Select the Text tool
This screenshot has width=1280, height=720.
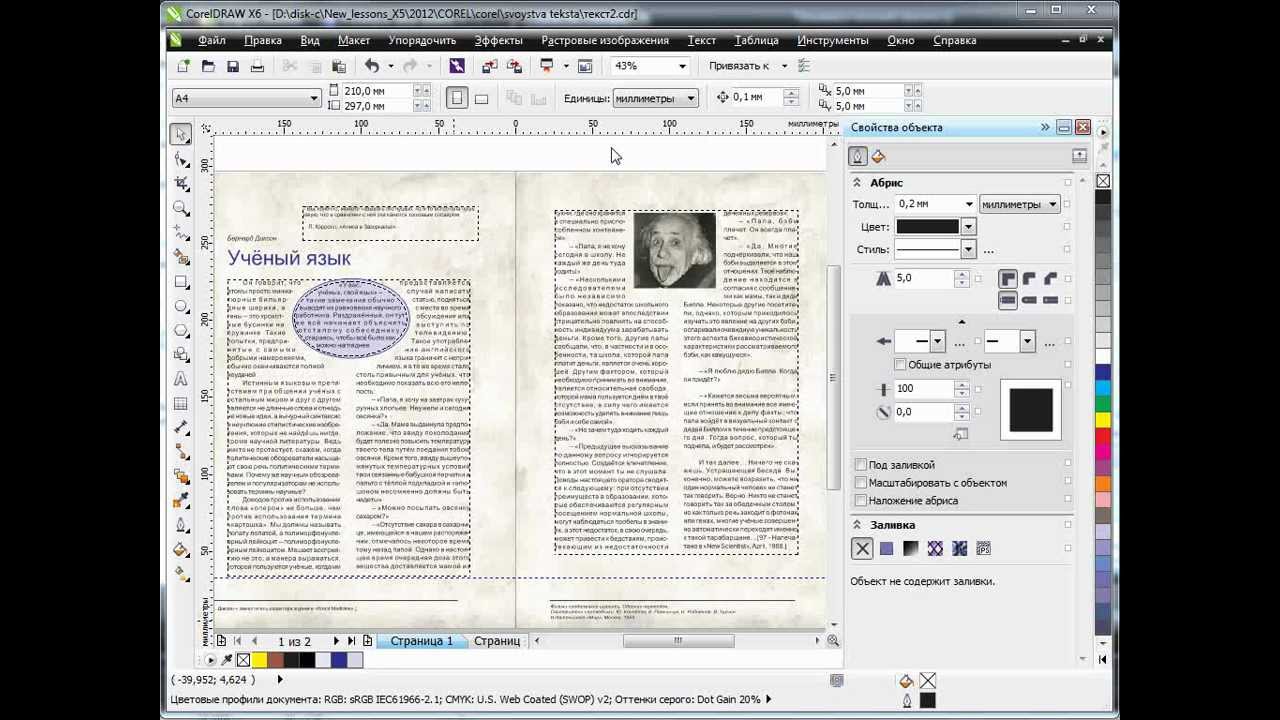click(181, 379)
